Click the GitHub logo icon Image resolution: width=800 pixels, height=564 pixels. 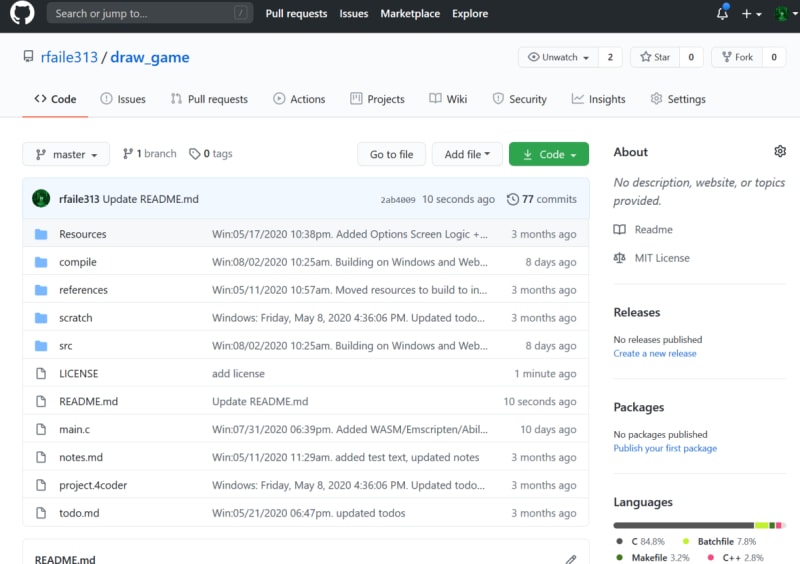coord(22,14)
